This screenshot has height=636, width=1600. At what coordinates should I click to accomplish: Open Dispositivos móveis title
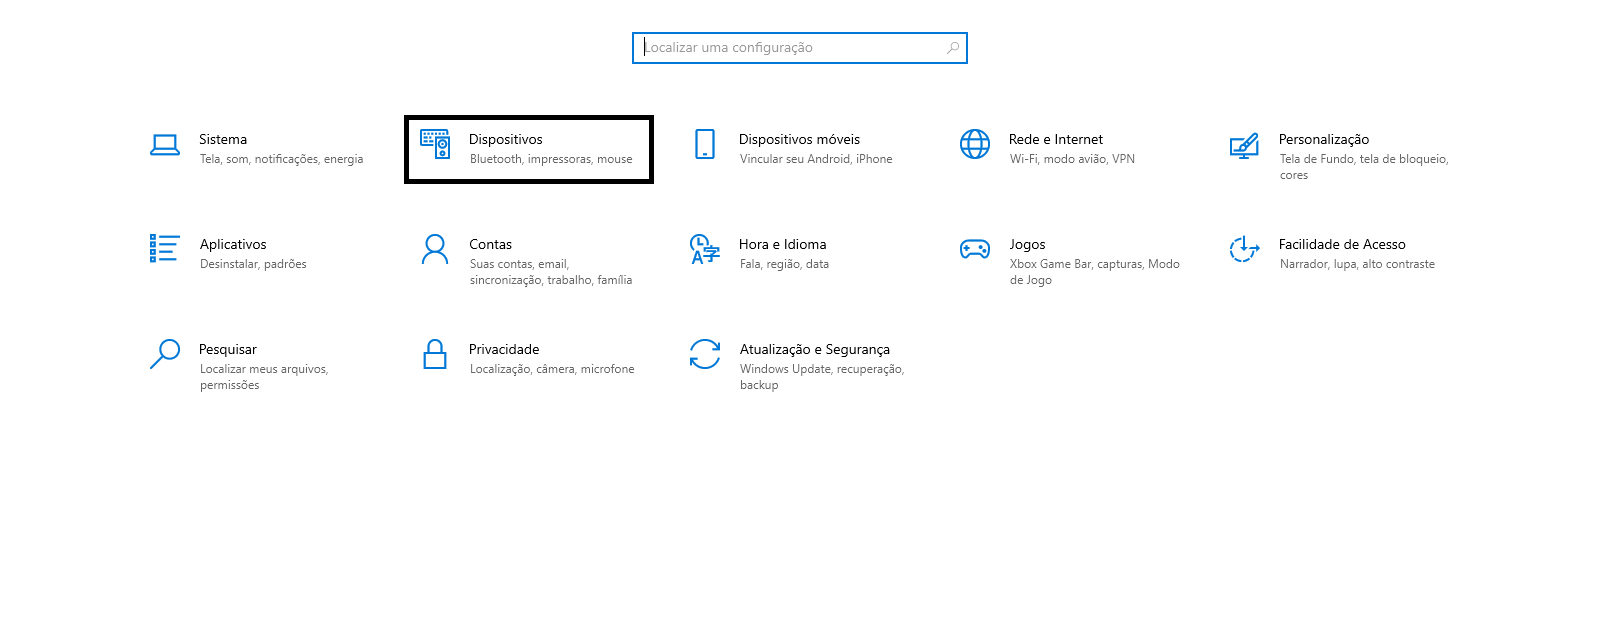(799, 139)
